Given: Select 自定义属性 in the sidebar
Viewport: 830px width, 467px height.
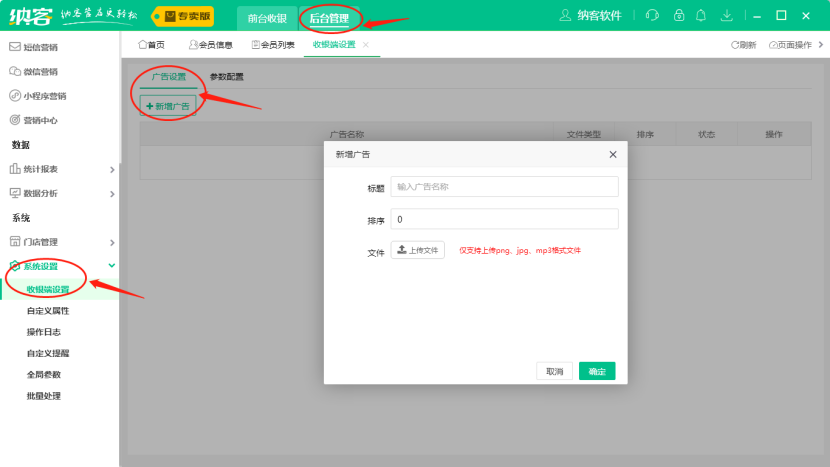Looking at the screenshot, I should point(48,311).
